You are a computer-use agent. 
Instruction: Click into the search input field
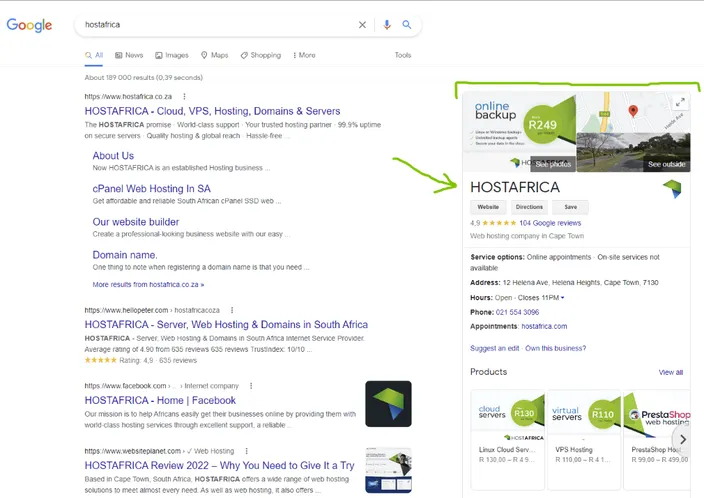pyautogui.click(x=218, y=25)
